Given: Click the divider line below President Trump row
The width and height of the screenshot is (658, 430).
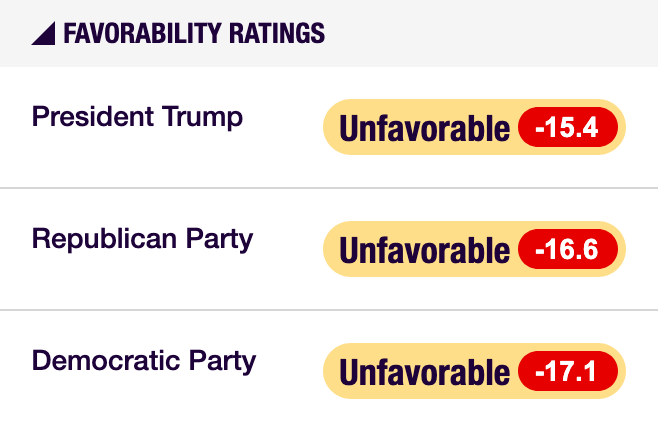Looking at the screenshot, I should [329, 188].
